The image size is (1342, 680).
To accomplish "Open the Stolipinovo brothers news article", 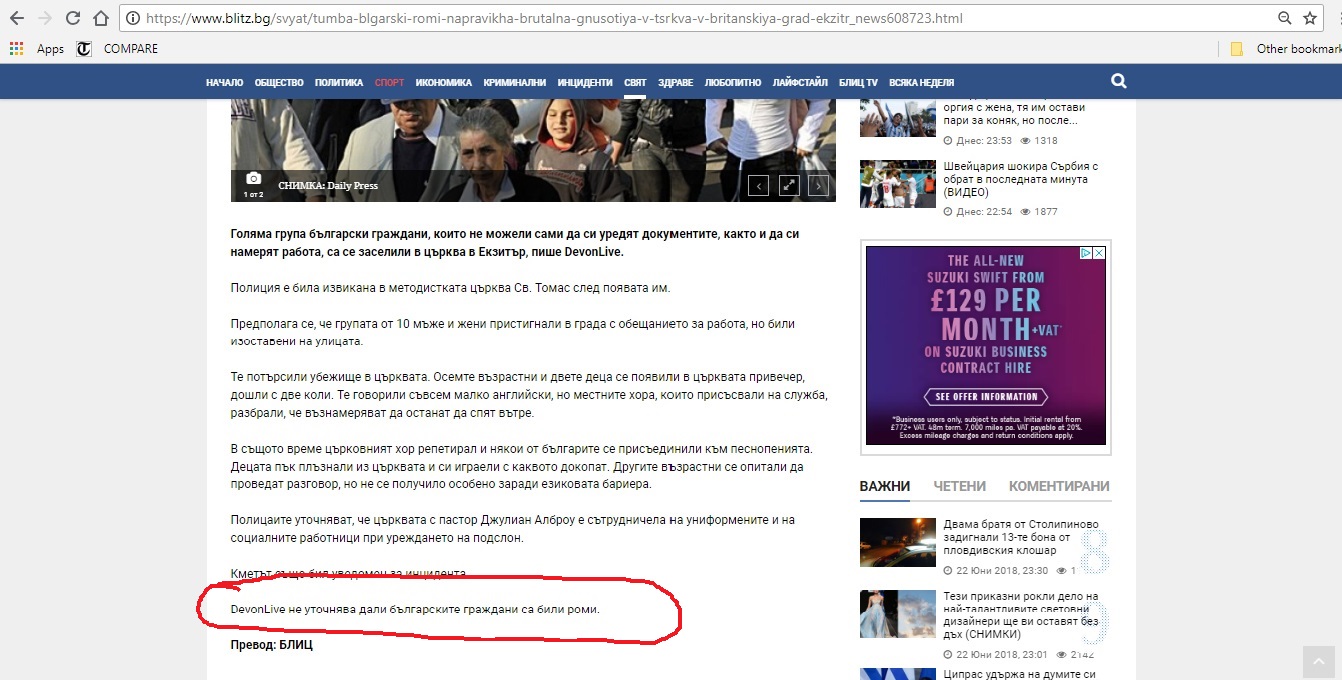I will [x=1020, y=537].
